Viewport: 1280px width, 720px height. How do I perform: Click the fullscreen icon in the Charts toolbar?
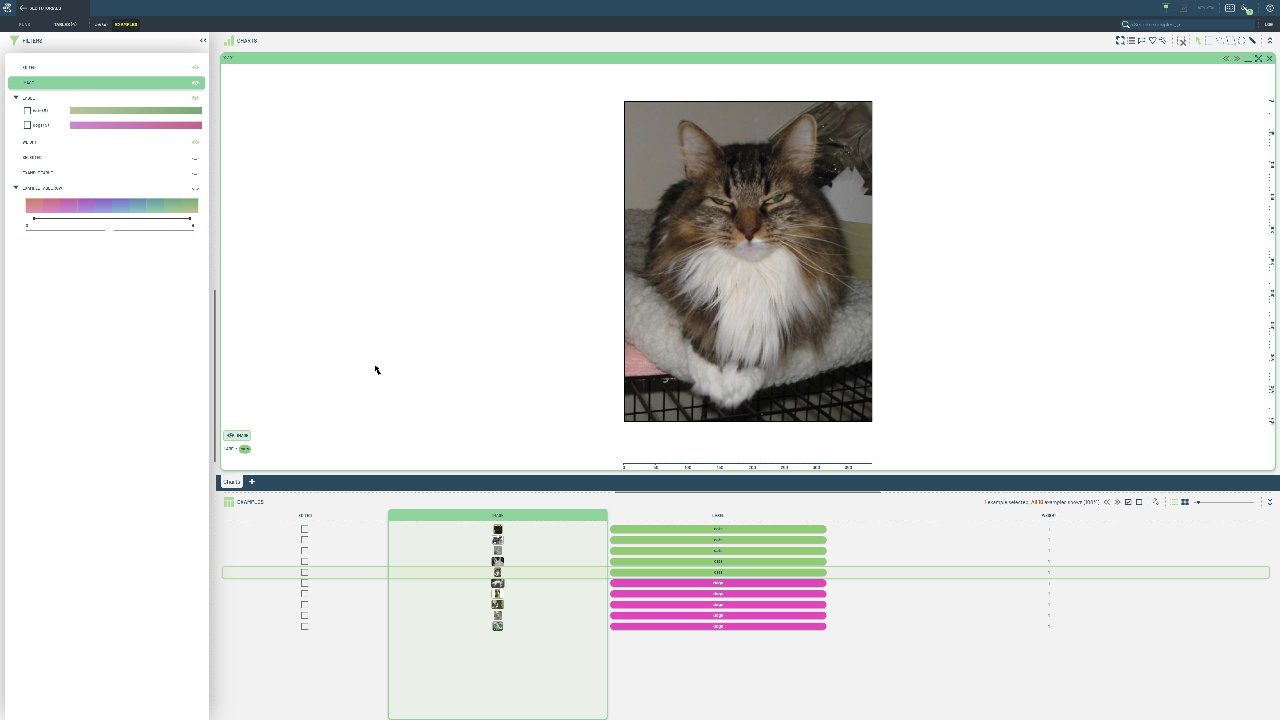1120,41
